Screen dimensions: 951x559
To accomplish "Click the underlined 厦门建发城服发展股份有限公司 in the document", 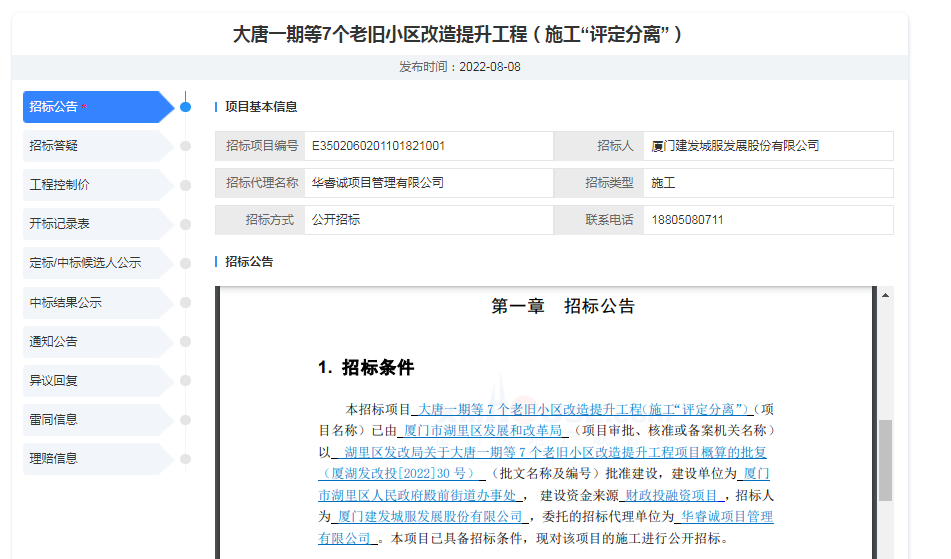I will pos(430,517).
